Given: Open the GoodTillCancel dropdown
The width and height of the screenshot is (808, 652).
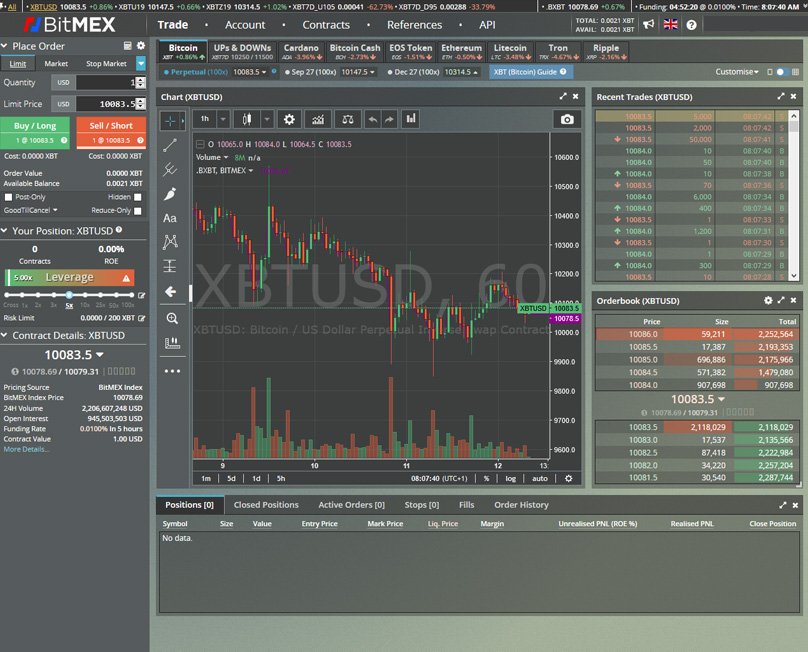Looking at the screenshot, I should point(30,210).
